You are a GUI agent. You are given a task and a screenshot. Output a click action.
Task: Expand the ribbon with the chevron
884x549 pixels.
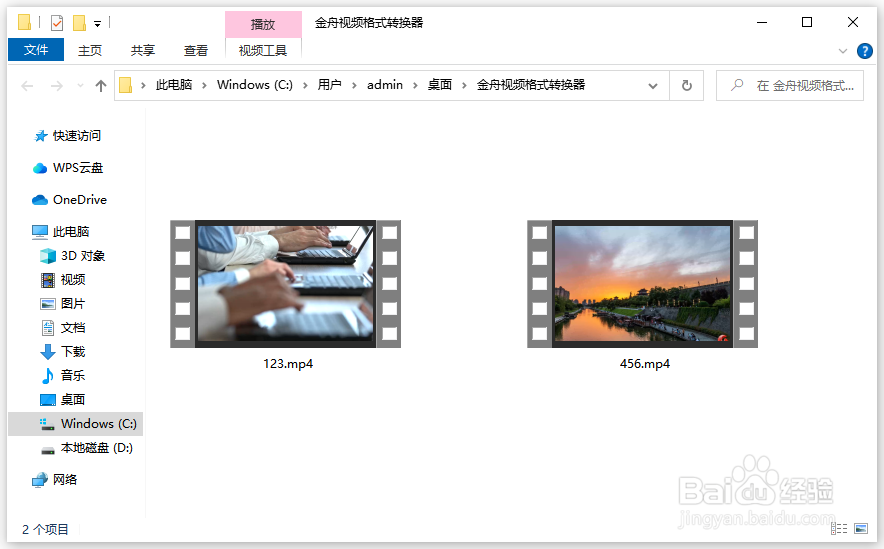pyautogui.click(x=843, y=51)
